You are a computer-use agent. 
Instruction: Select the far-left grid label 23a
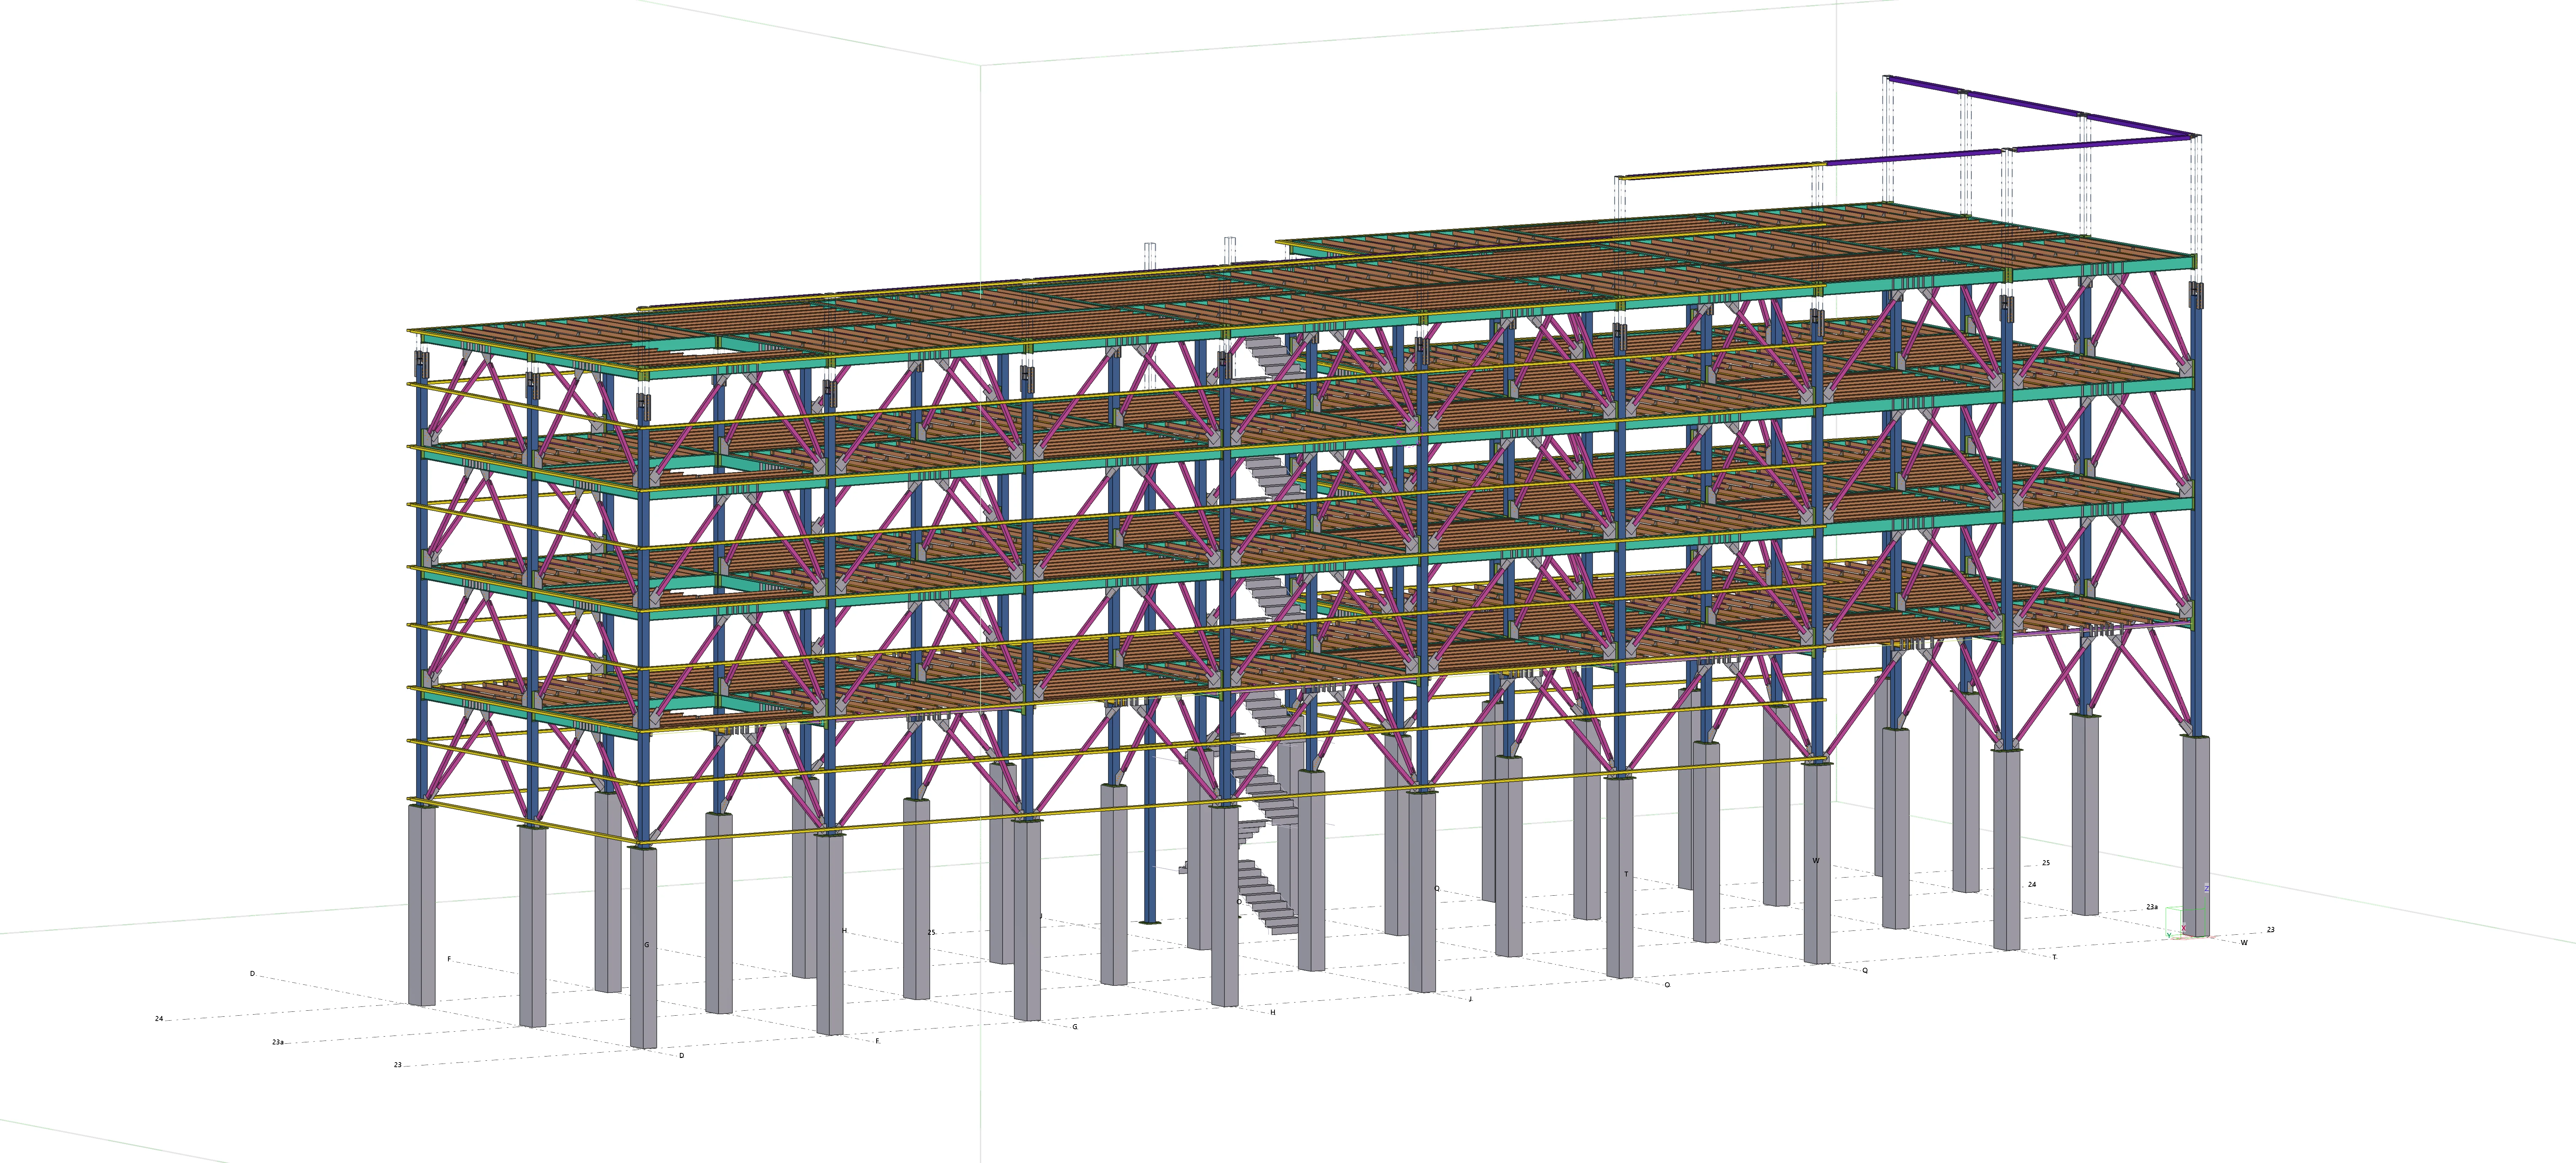pyautogui.click(x=278, y=1042)
